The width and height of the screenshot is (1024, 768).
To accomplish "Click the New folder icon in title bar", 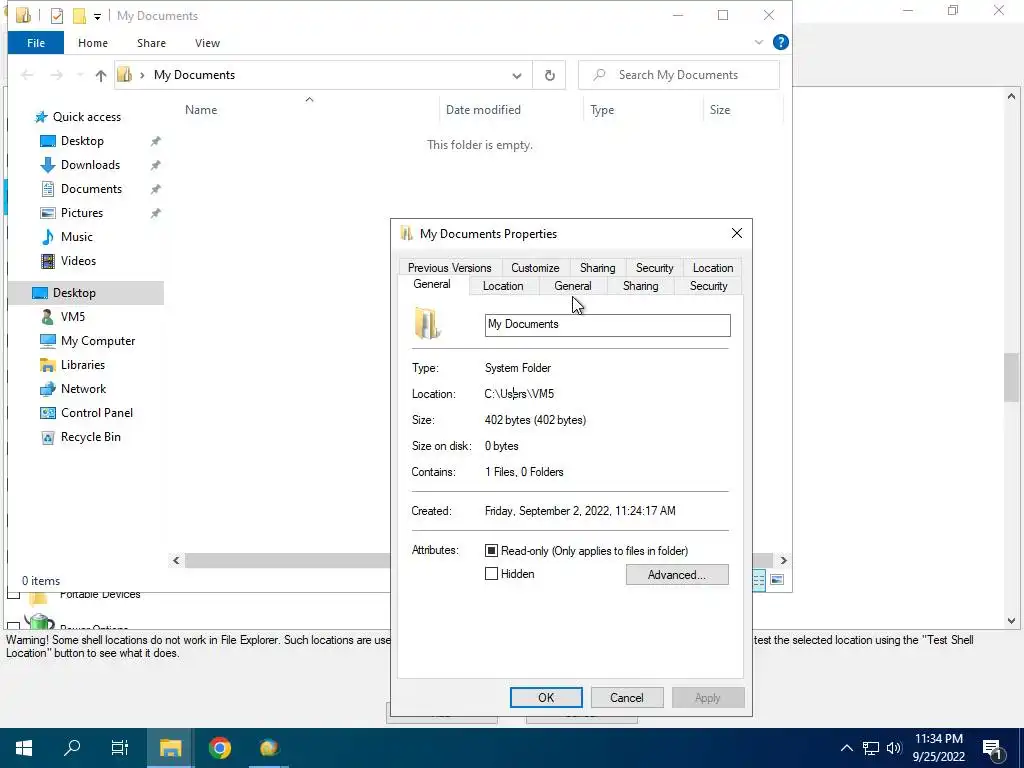I will [80, 16].
